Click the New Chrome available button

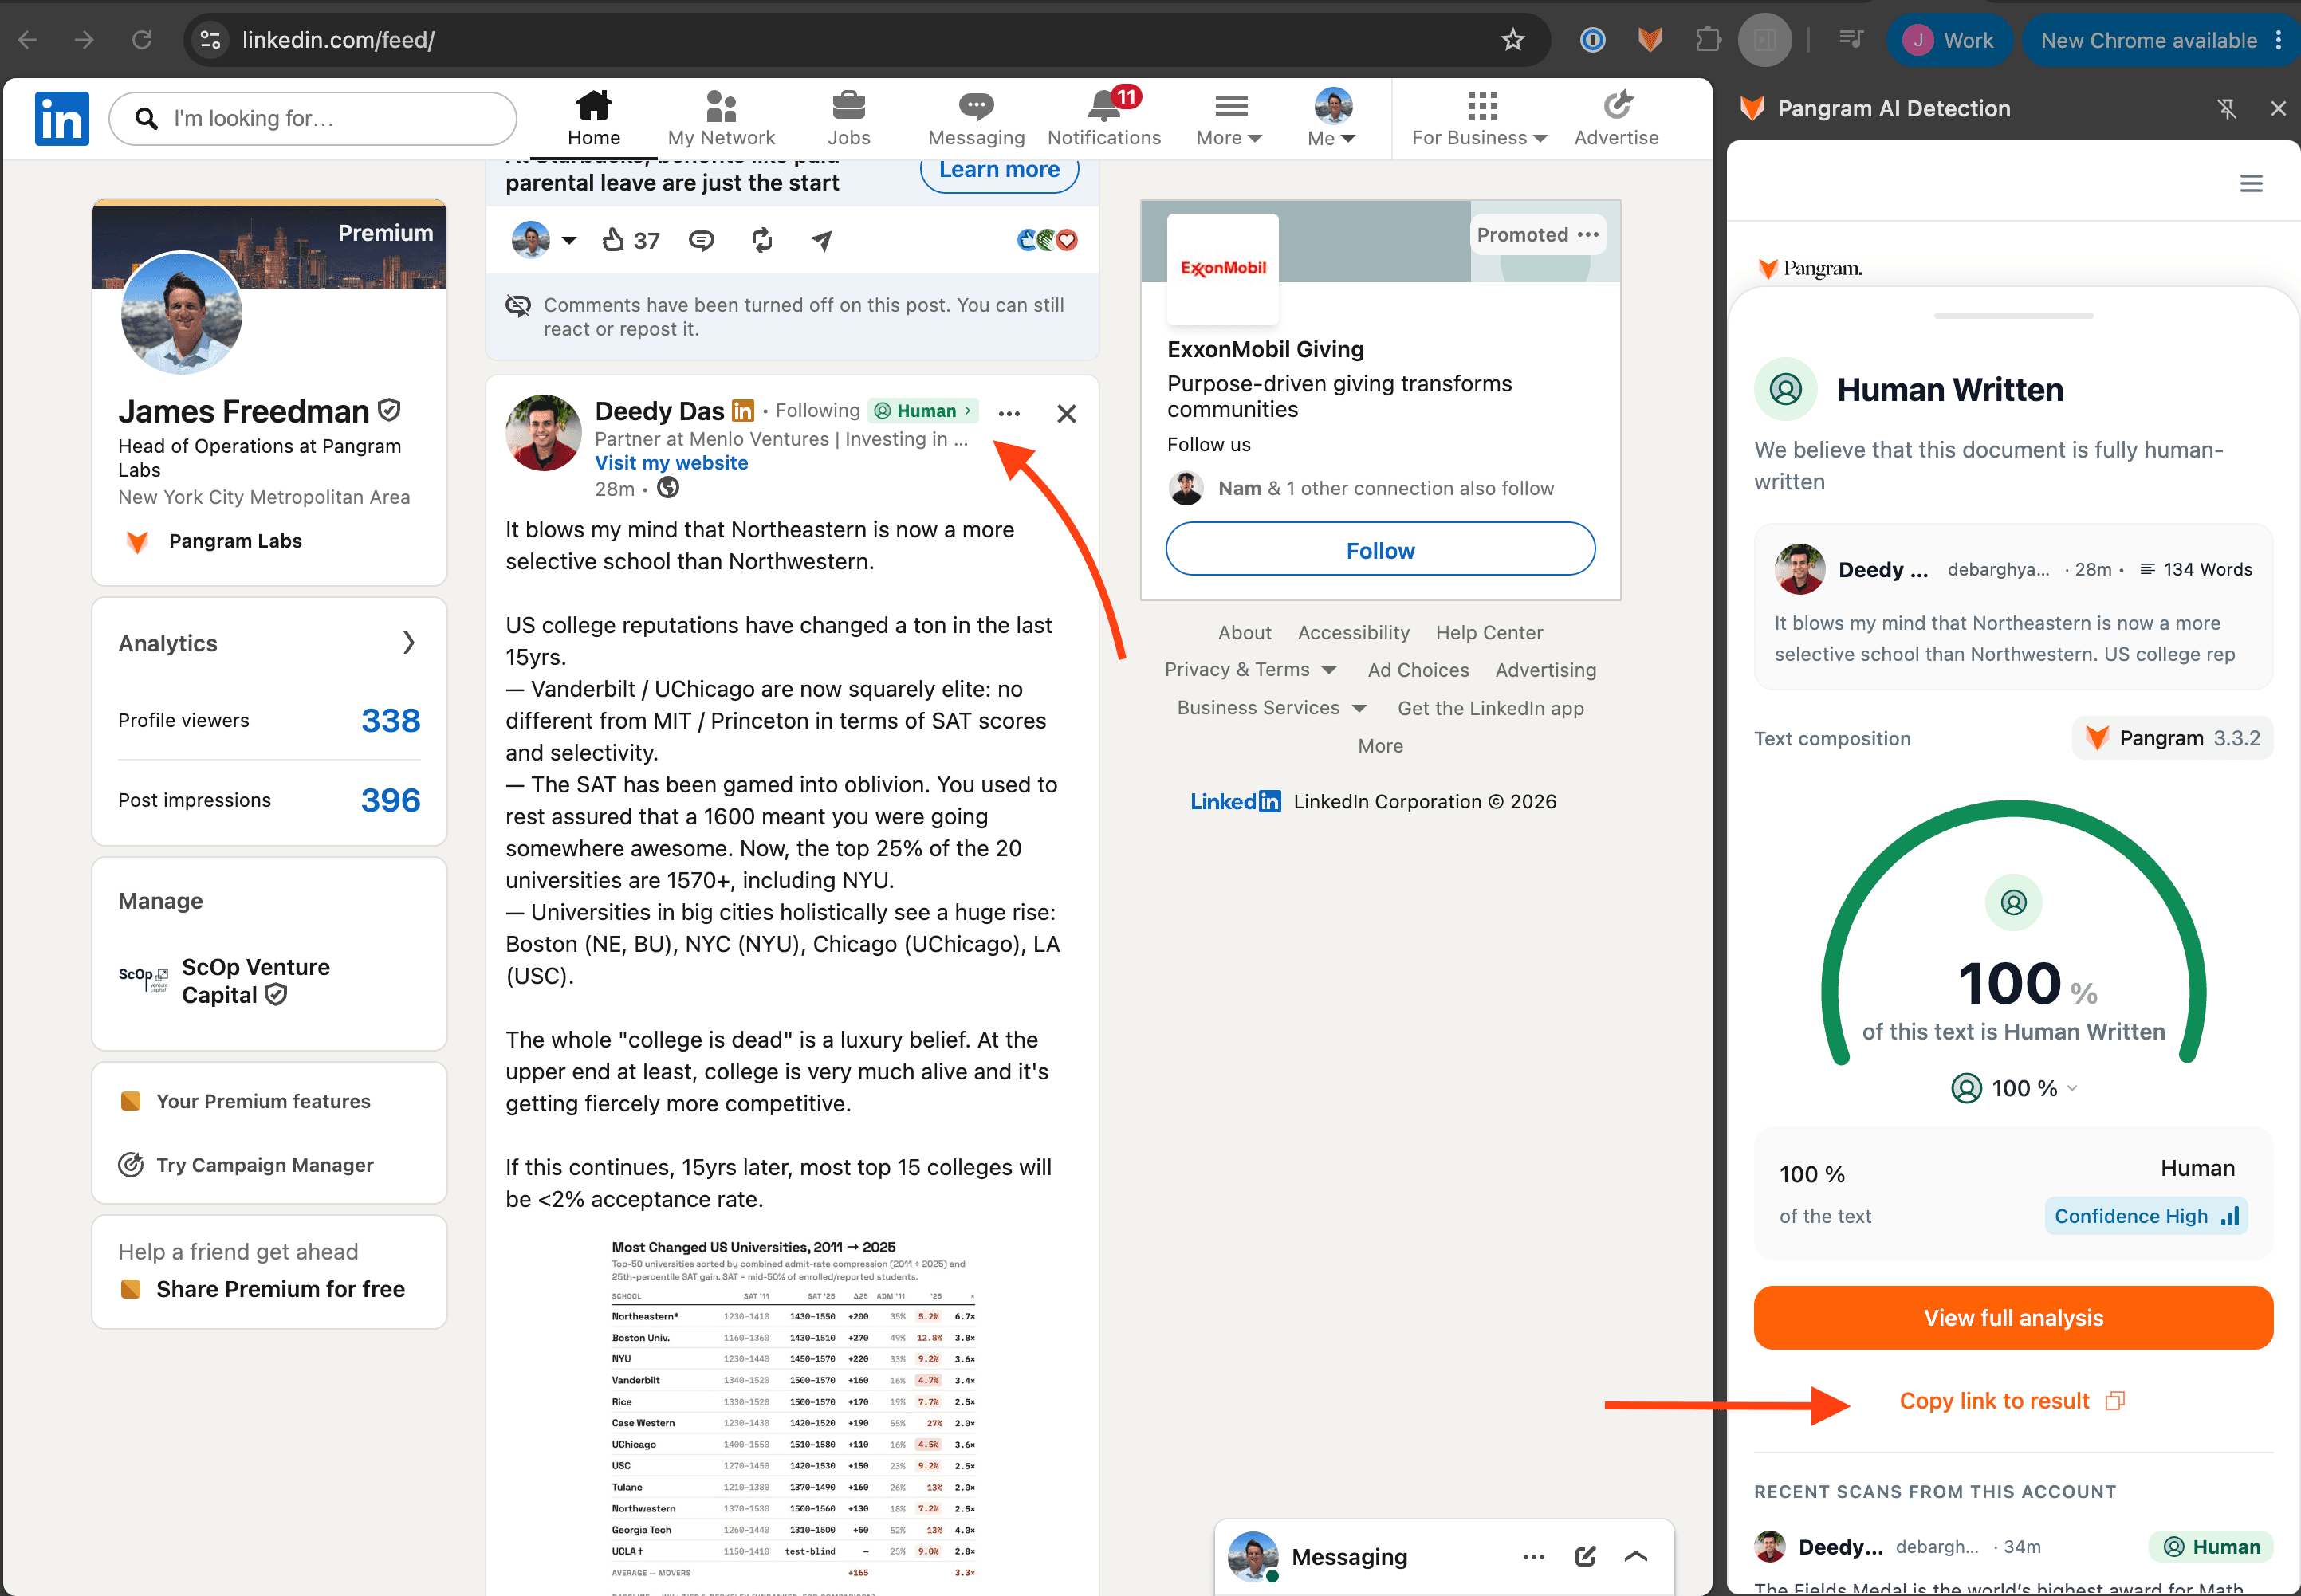[2161, 40]
